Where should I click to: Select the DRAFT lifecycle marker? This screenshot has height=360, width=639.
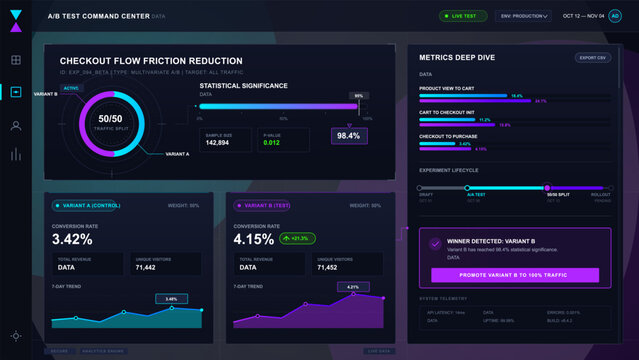point(419,188)
